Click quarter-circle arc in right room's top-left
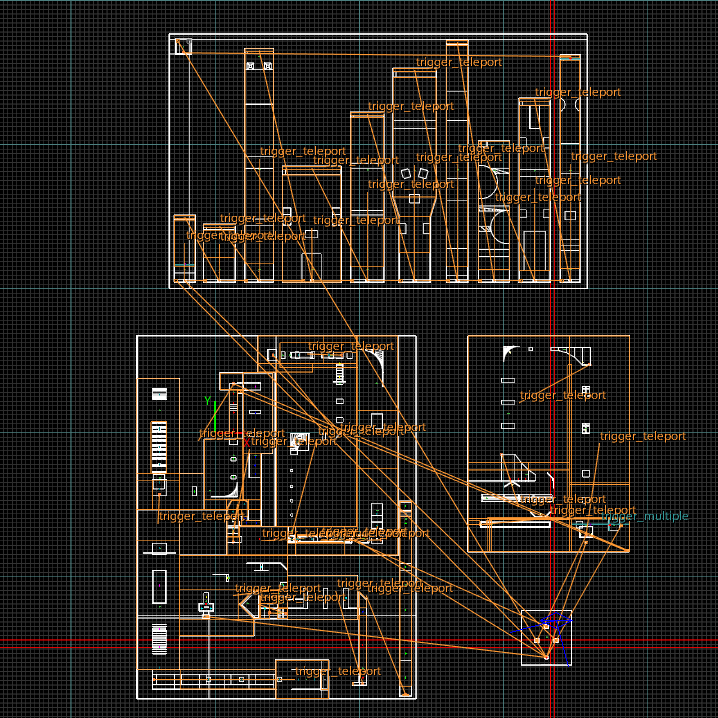 coord(511,350)
